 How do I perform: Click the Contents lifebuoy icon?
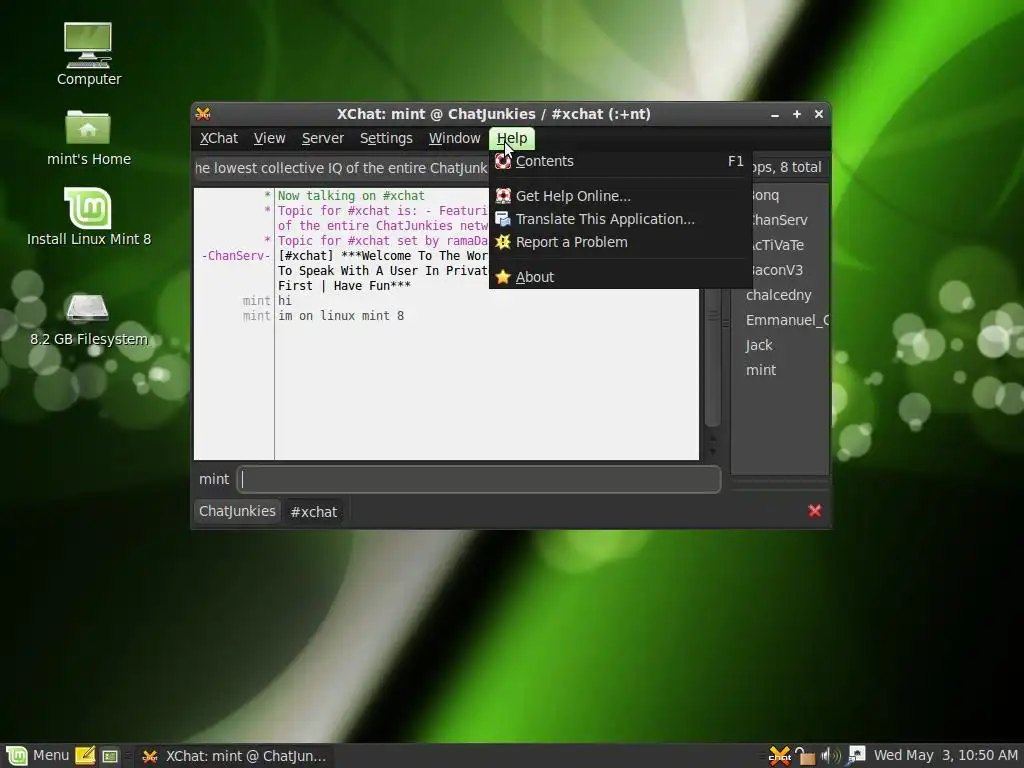point(503,161)
